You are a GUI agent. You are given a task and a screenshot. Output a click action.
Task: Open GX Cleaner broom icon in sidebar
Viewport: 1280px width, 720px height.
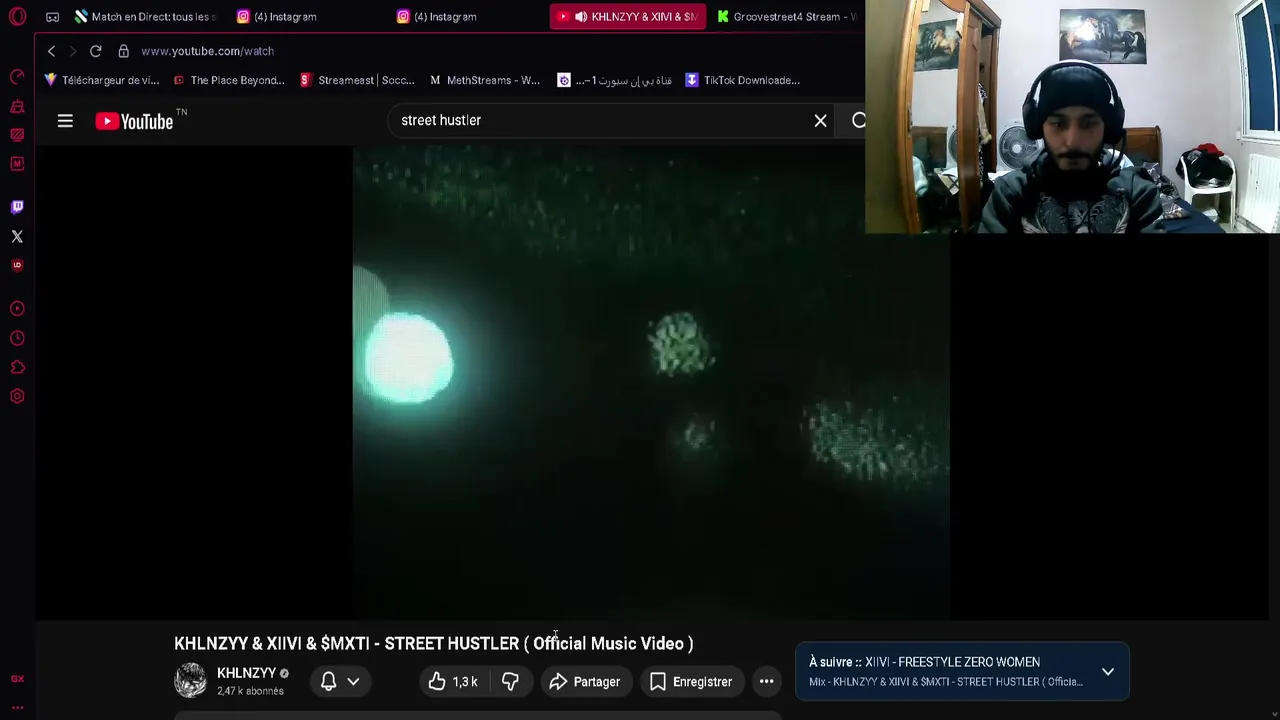tap(17, 106)
